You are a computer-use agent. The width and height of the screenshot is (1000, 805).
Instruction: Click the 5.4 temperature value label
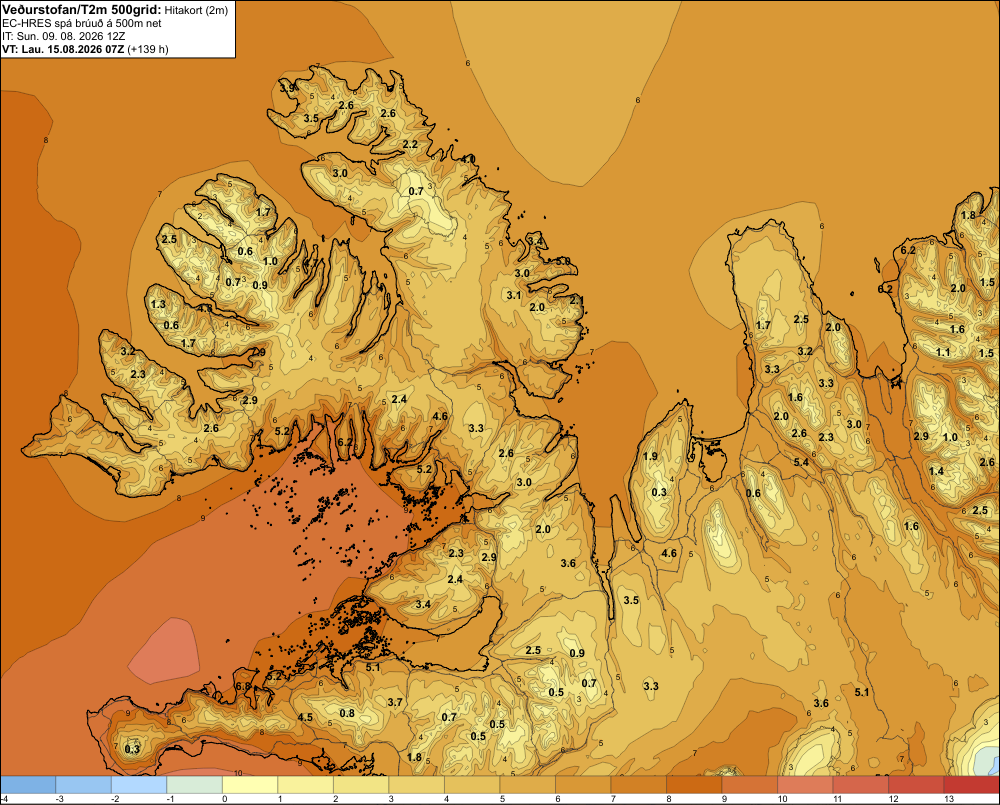click(x=801, y=462)
